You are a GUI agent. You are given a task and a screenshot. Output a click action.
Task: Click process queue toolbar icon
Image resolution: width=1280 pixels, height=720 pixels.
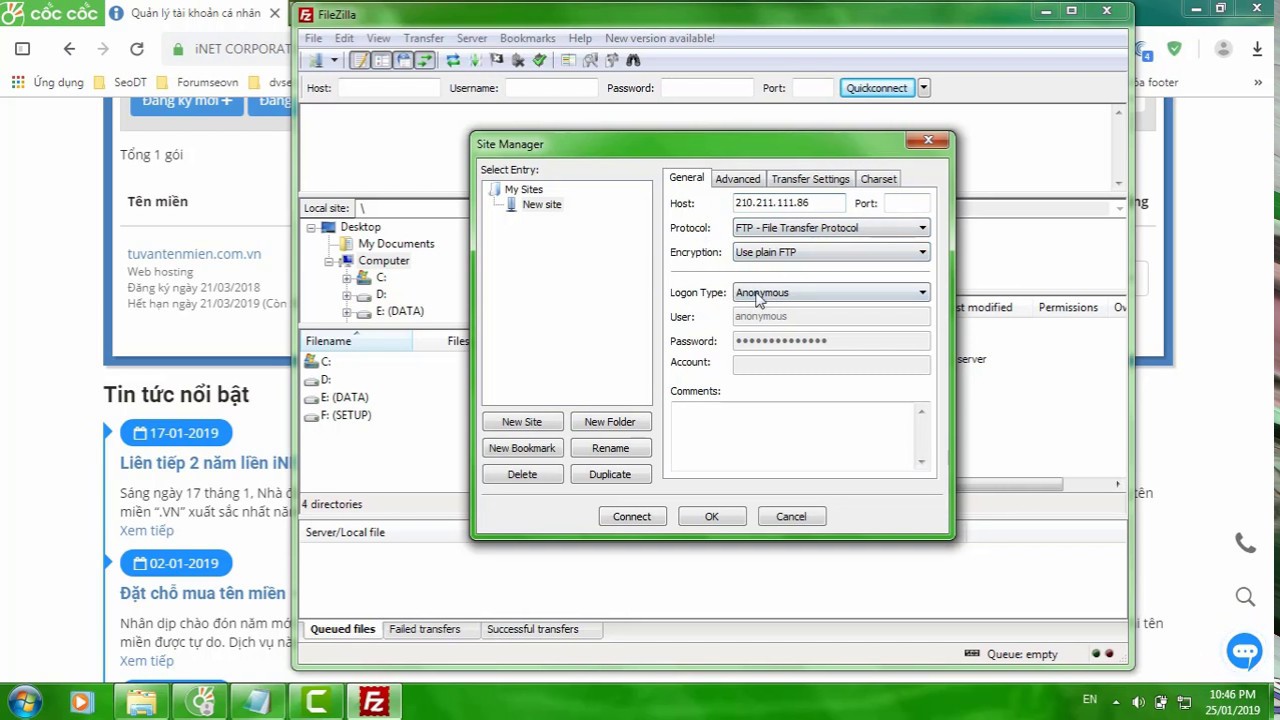click(x=475, y=61)
